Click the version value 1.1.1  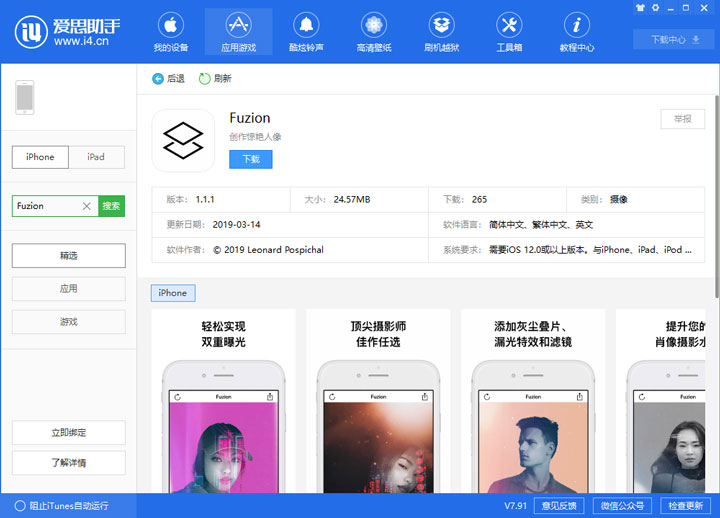click(x=205, y=200)
